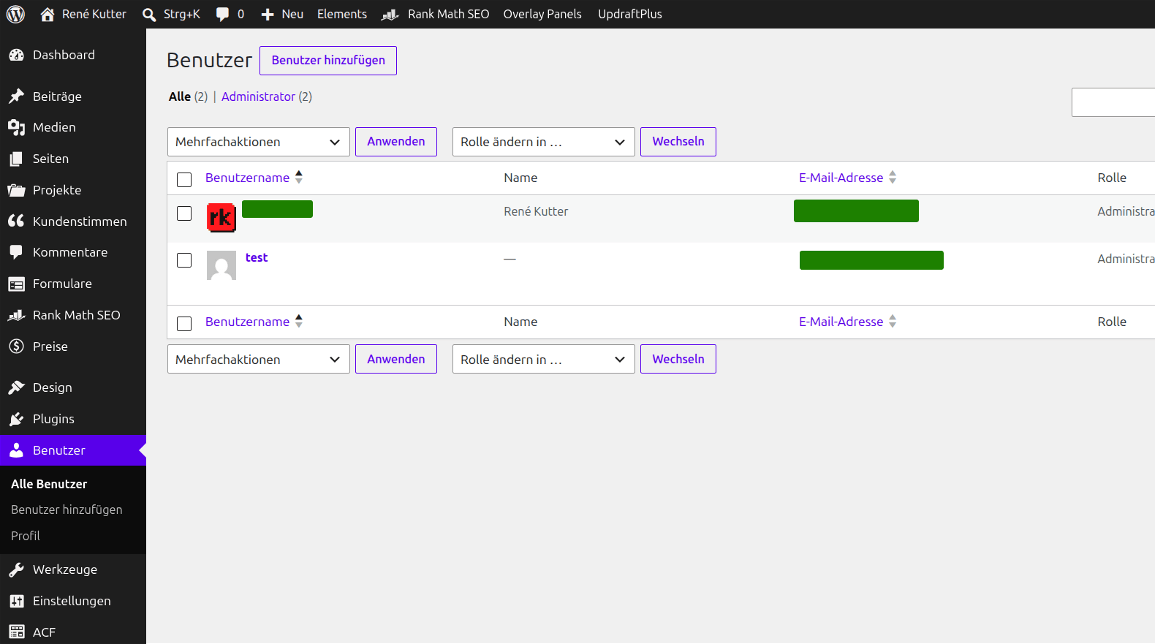Open Overlay Panels in the admin bar
1155x644 pixels.
coord(542,14)
